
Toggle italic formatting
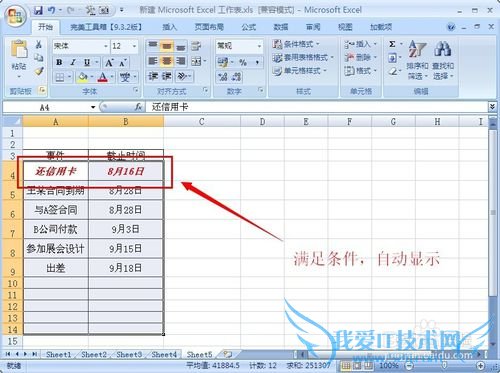pyautogui.click(x=73, y=62)
